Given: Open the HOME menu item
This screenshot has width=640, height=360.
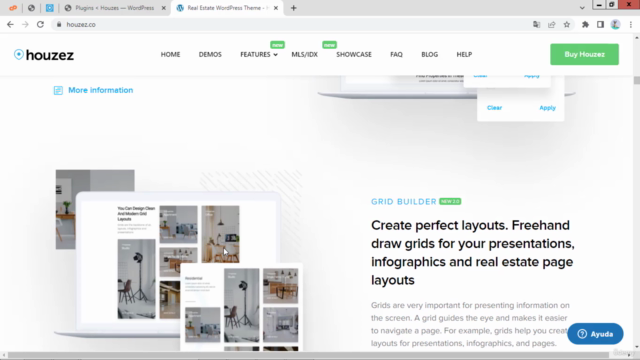Looking at the screenshot, I should (x=170, y=54).
